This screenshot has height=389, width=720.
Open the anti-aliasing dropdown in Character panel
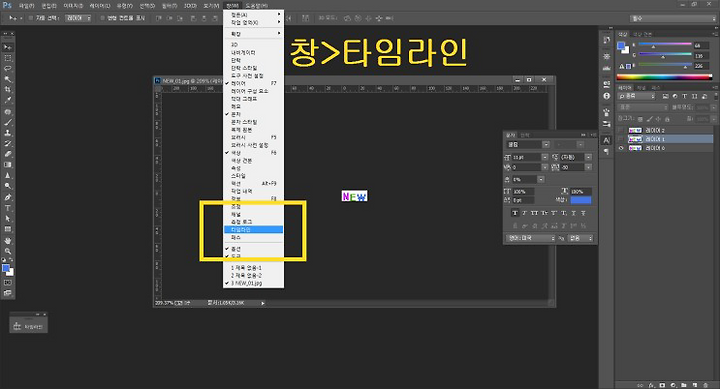coord(581,238)
